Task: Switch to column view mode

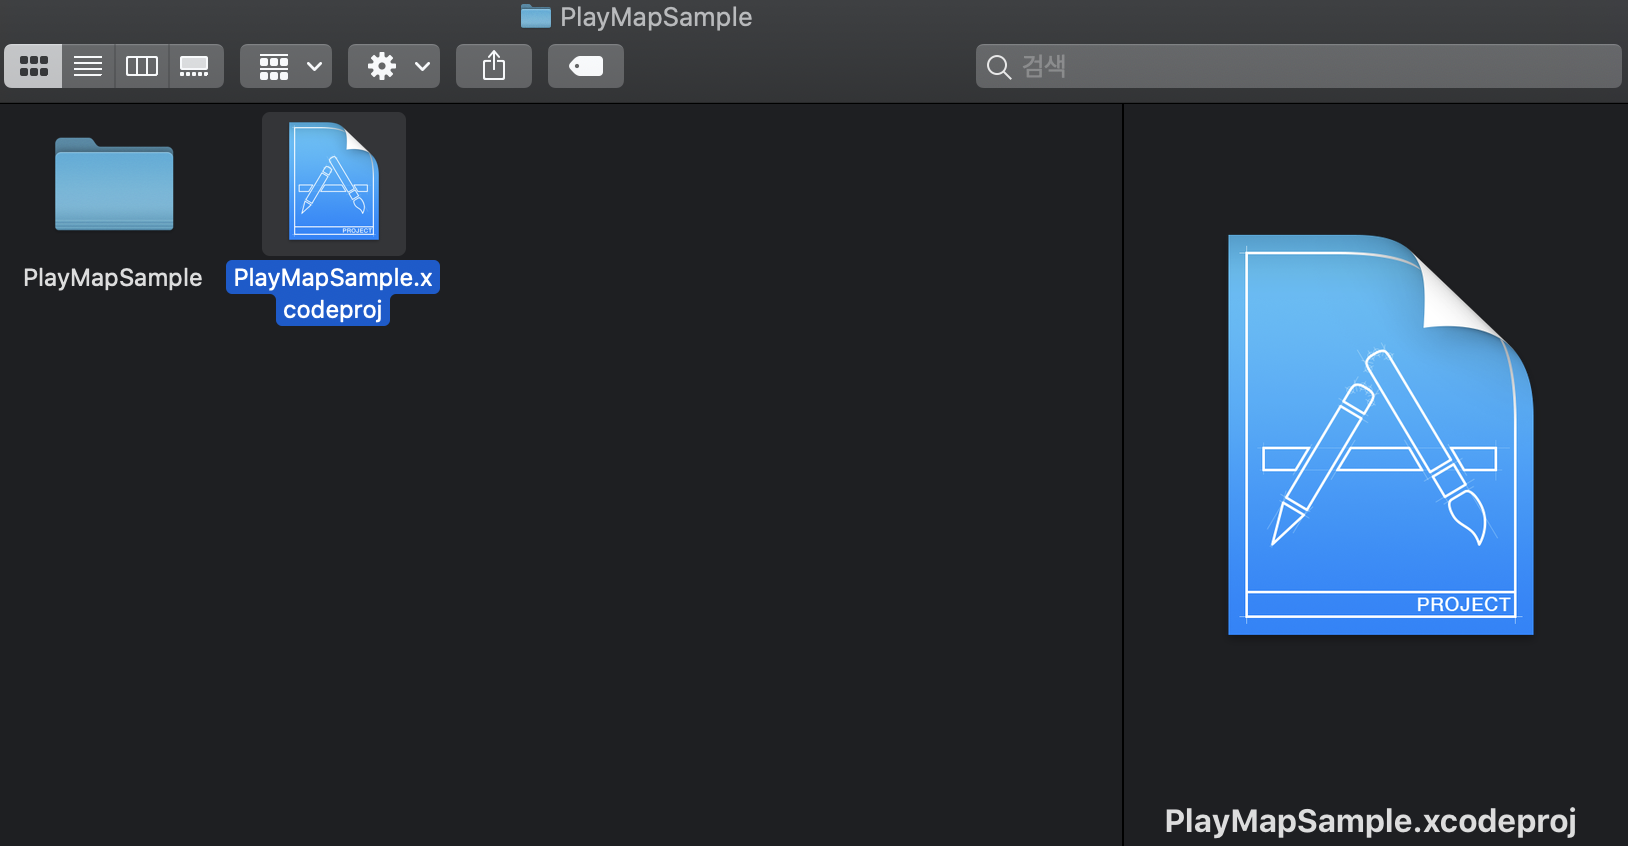Action: (142, 66)
